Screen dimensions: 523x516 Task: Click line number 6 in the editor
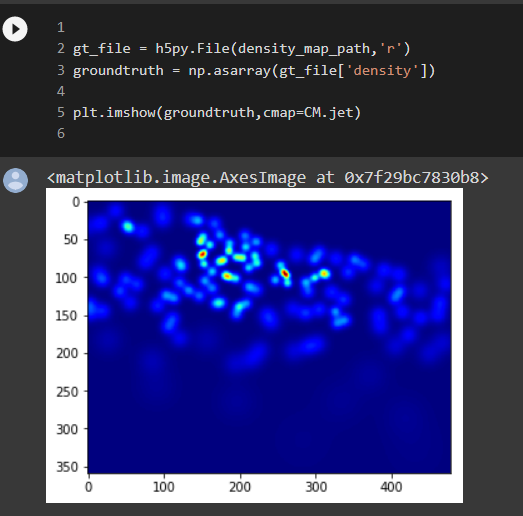(61, 133)
